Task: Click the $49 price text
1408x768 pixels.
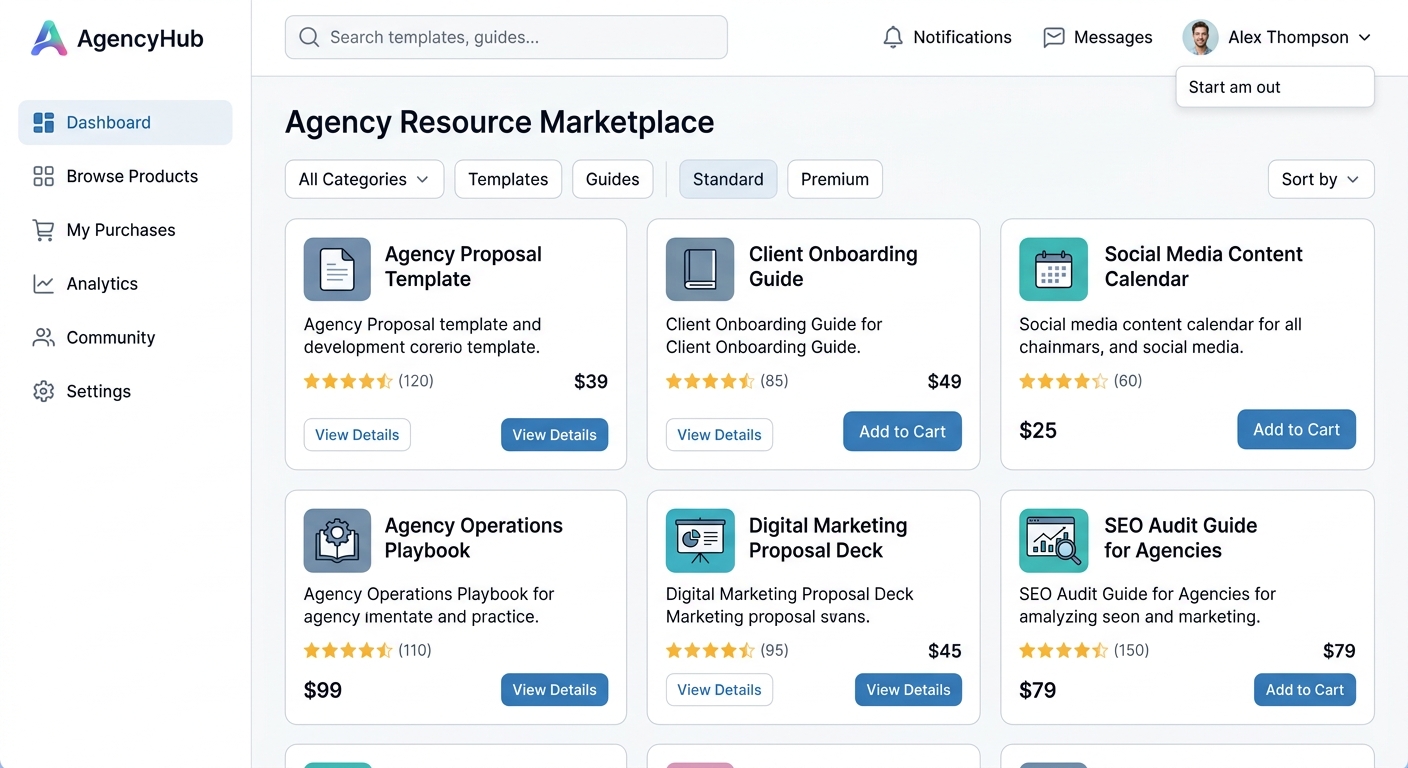Action: click(x=945, y=382)
